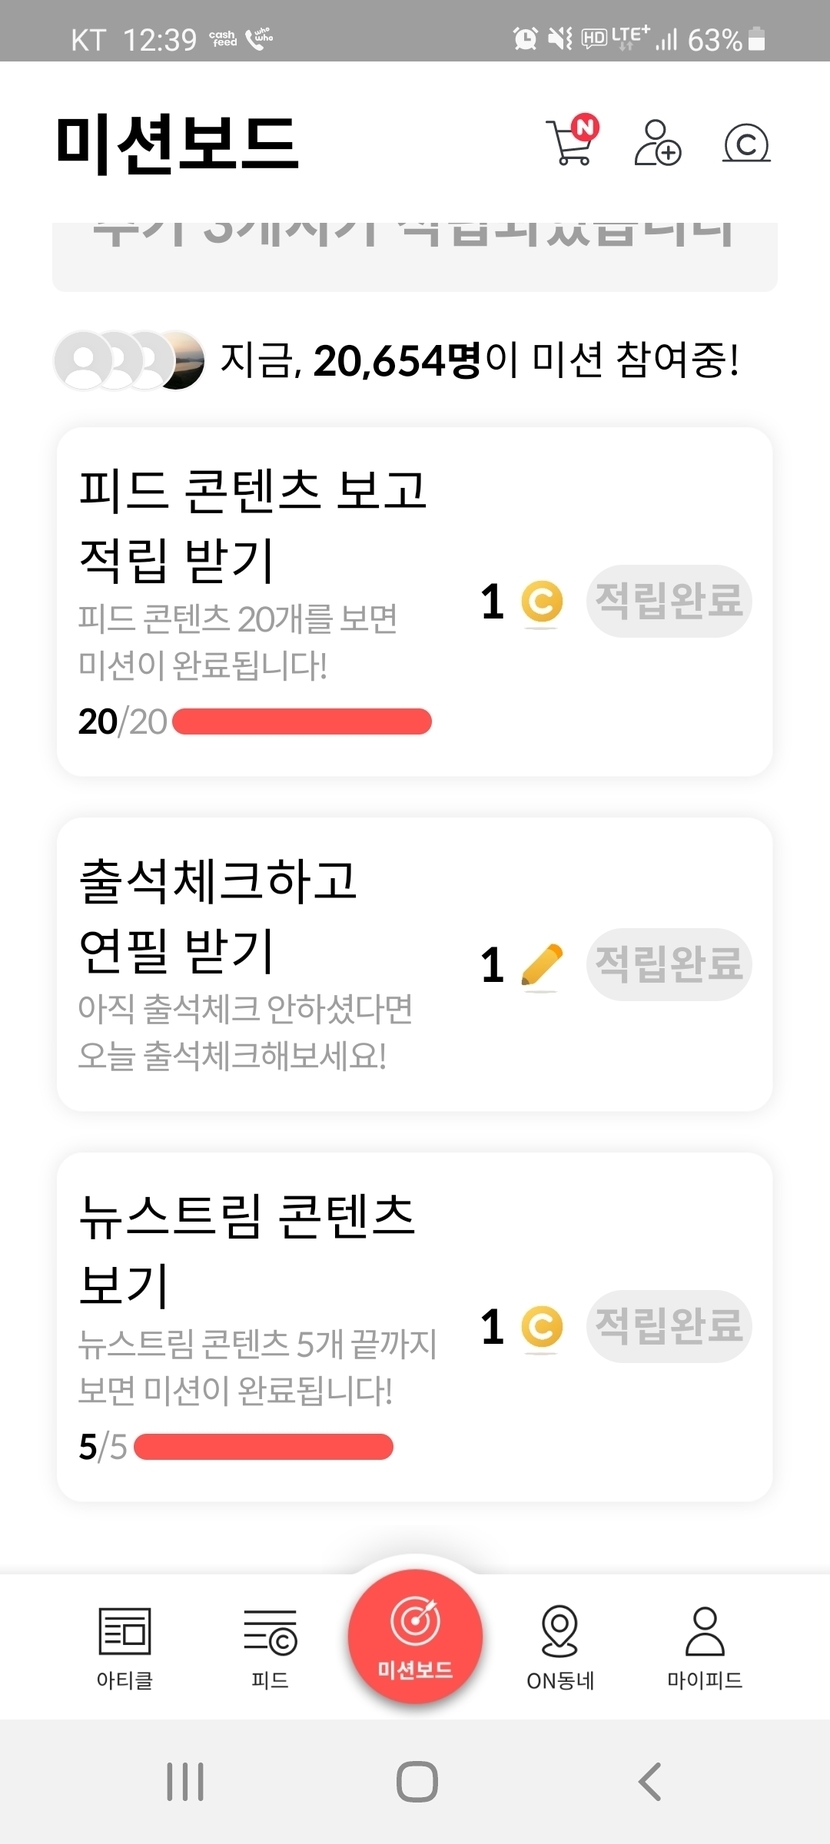Tap the participant profile avatars

pyautogui.click(x=129, y=360)
